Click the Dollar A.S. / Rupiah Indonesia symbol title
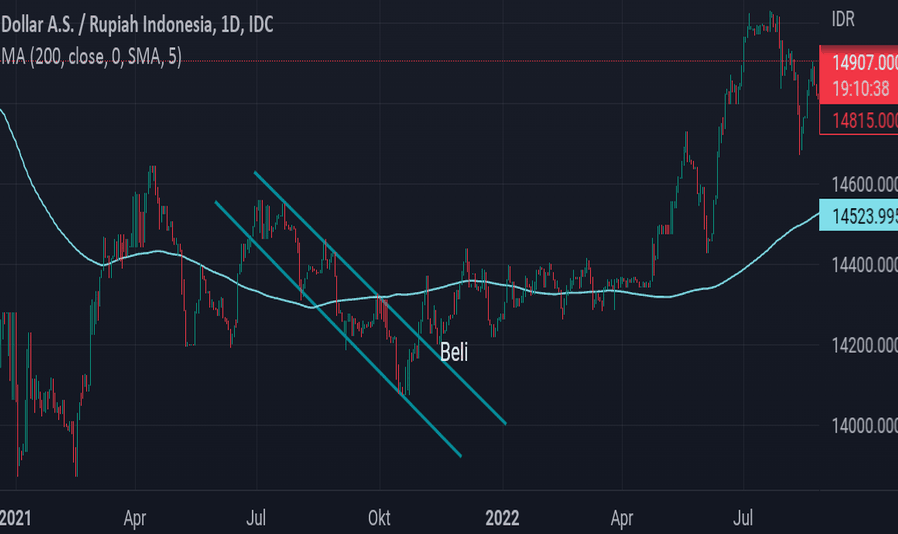The width and height of the screenshot is (898, 534). pos(137,25)
